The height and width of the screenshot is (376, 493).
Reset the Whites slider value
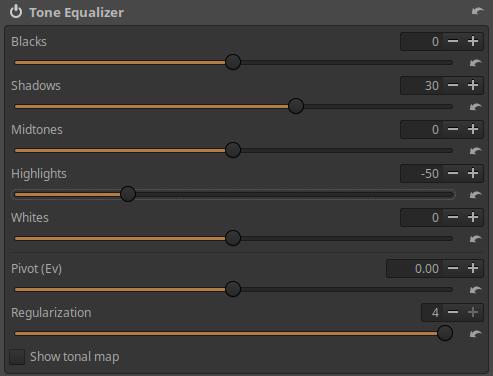475,239
